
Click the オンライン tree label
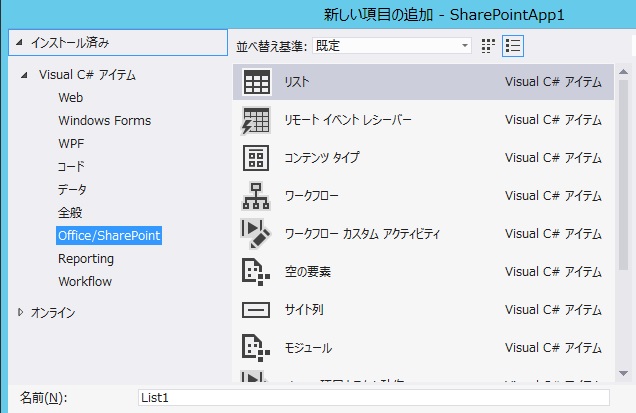(x=53, y=312)
